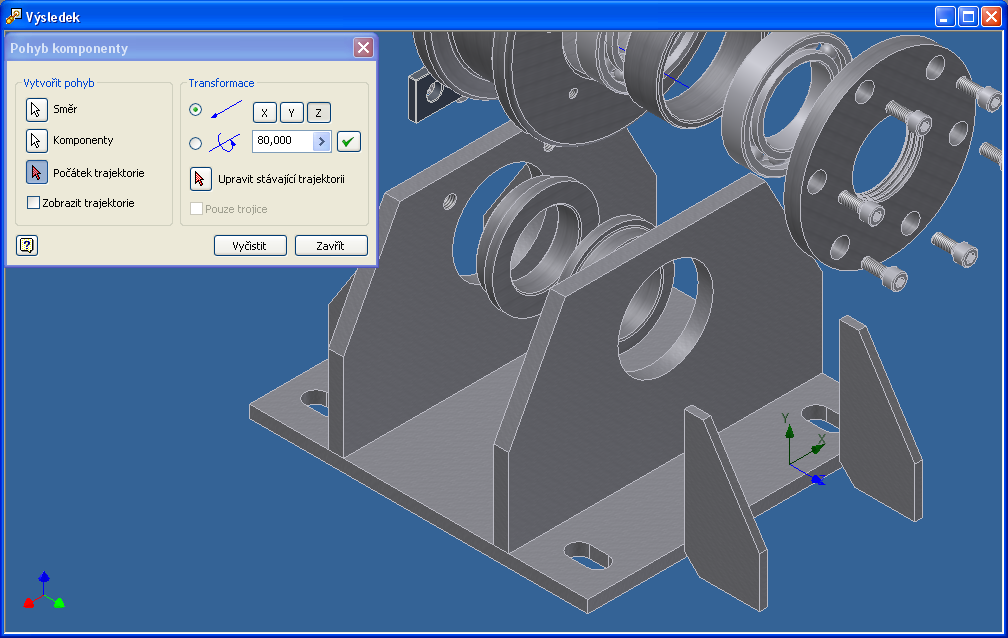Viewport: 1008px width, 638px height.
Task: Minimize the Výsledek window
Action: [944, 16]
